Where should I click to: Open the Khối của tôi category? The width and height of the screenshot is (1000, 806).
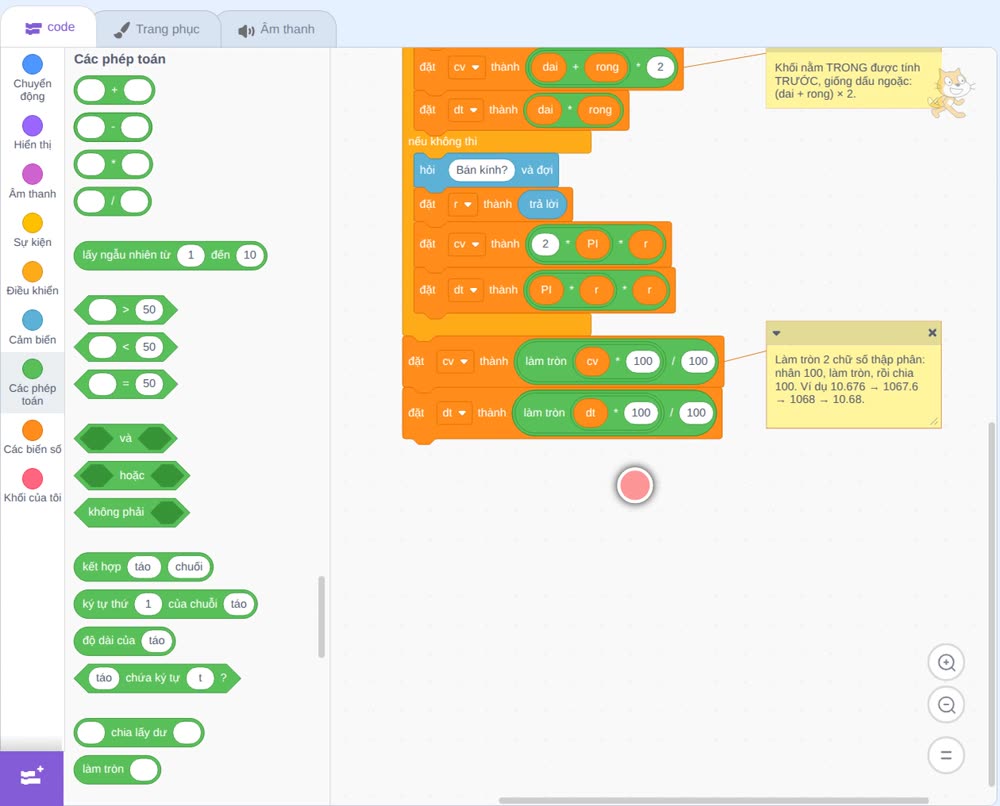tap(32, 486)
